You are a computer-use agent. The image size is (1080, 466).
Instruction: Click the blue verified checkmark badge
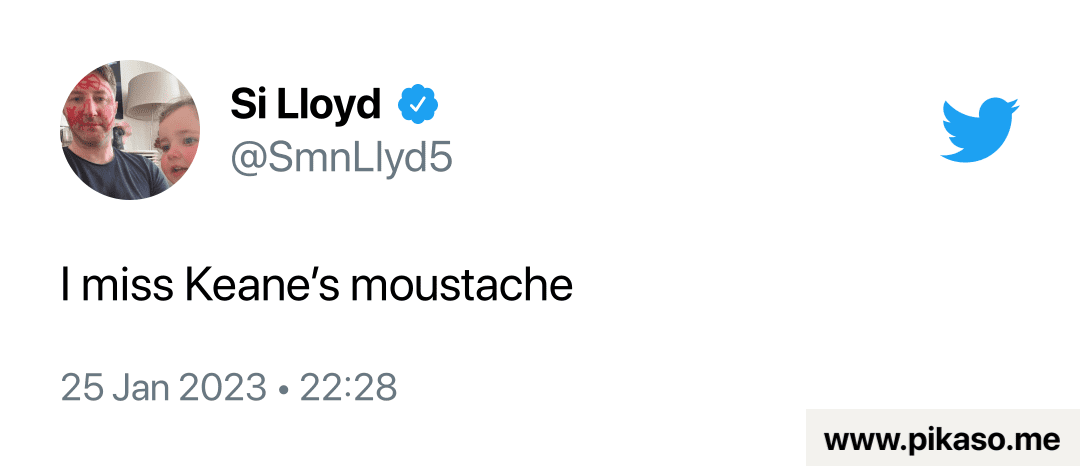tap(419, 103)
